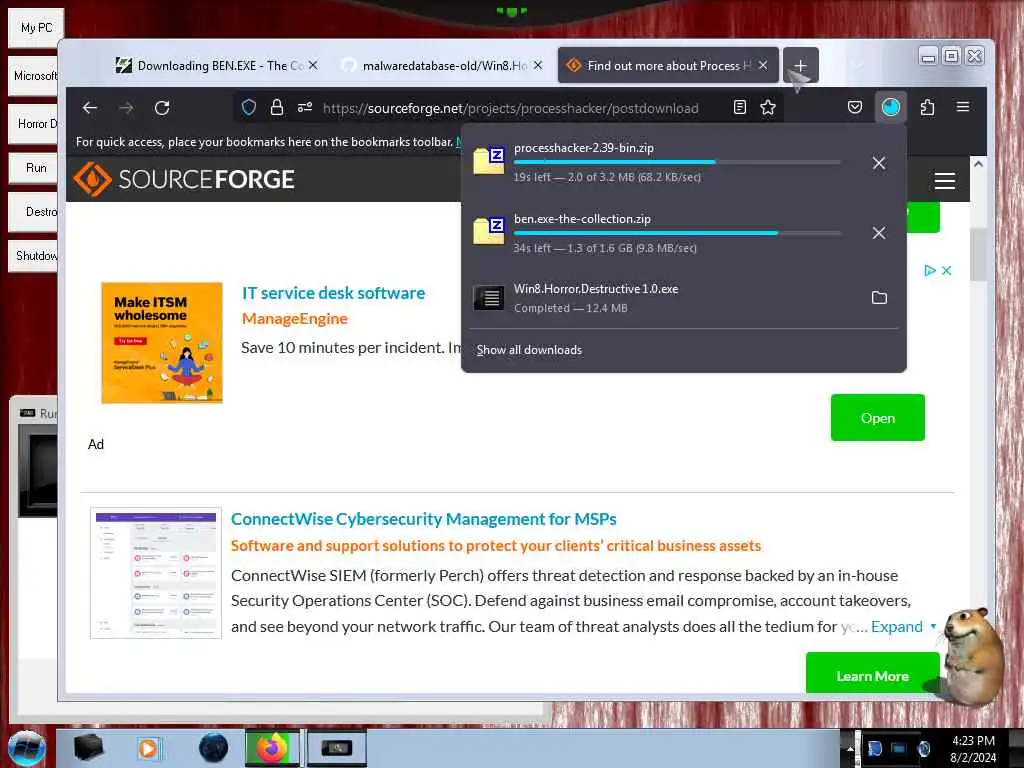Image resolution: width=1024 pixels, height=768 pixels.
Task: Open ConnectWise Cybersecurity Management for MSPs link
Action: click(x=423, y=519)
